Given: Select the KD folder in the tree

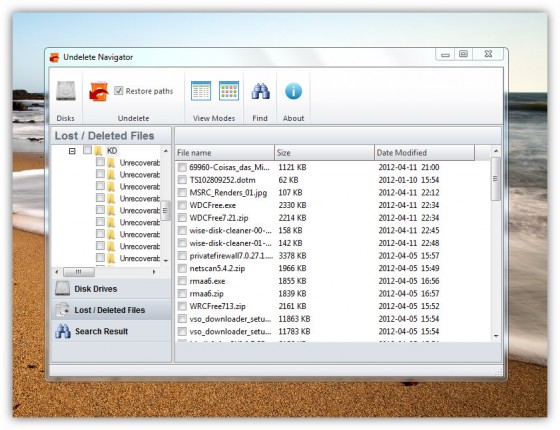Looking at the screenshot, I should 112,150.
